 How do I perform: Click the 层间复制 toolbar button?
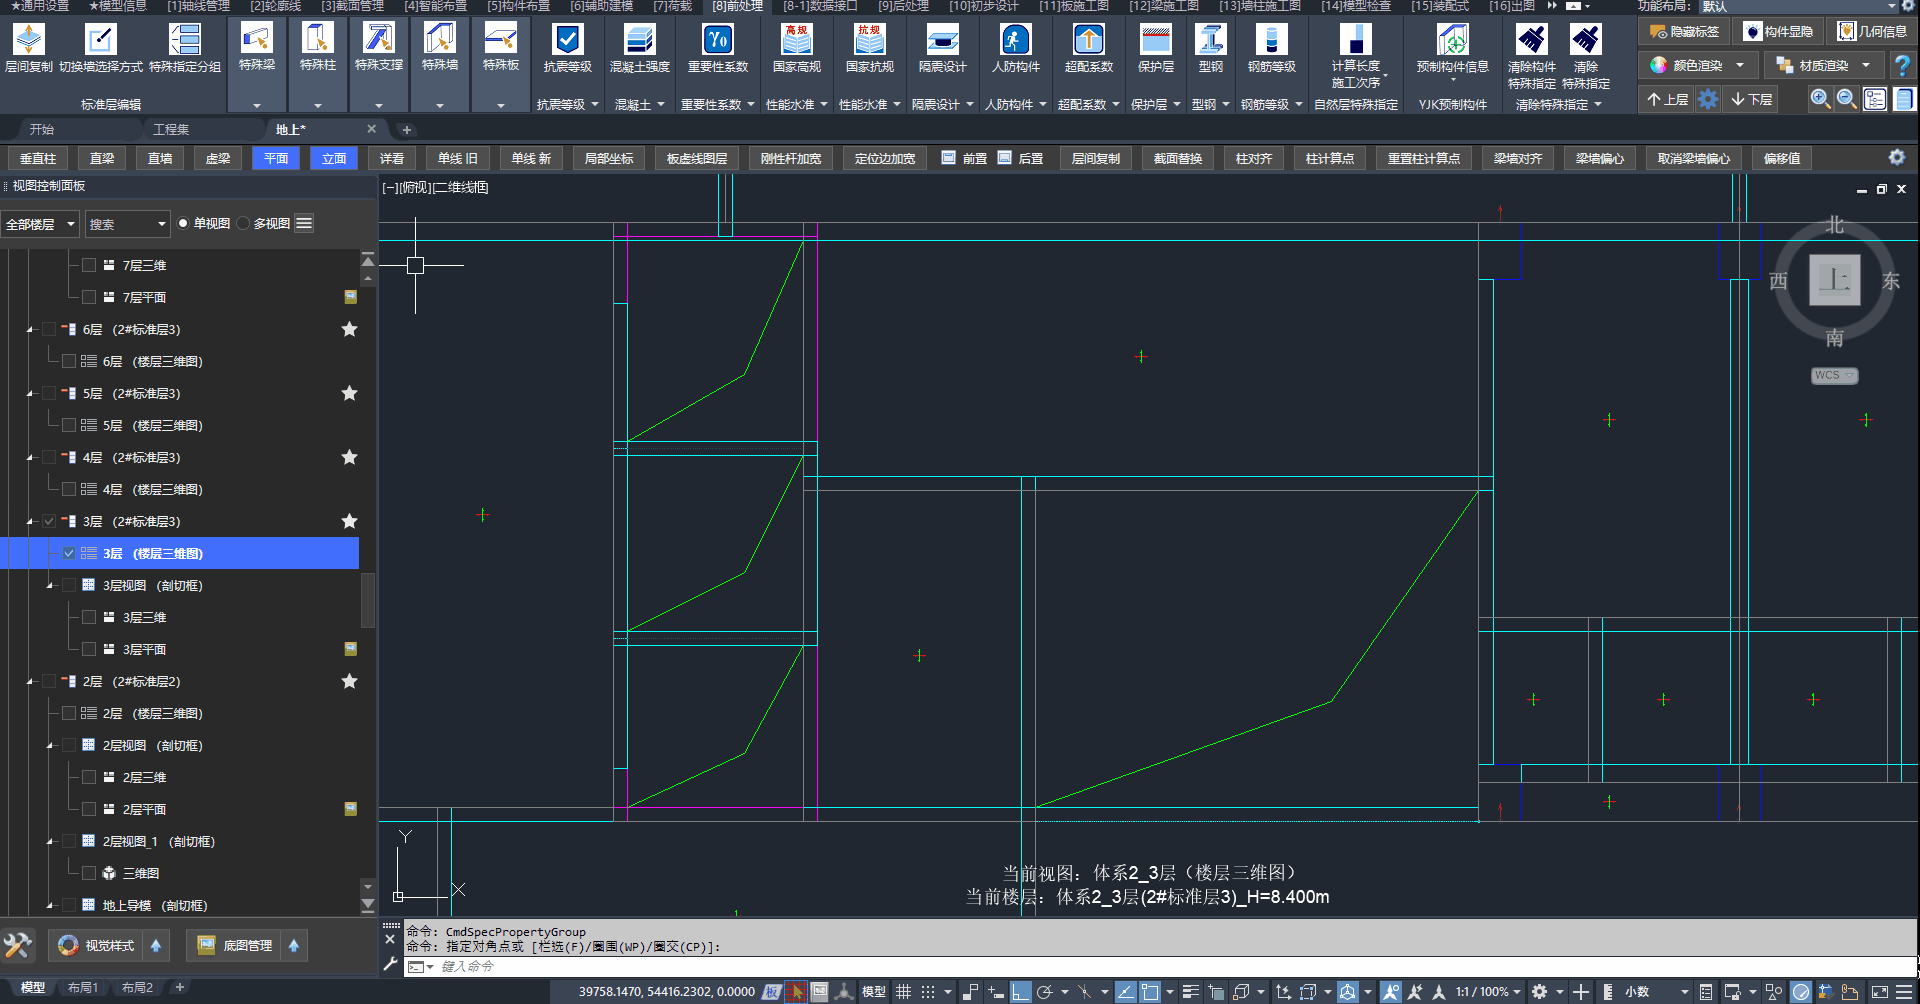pyautogui.click(x=1096, y=158)
